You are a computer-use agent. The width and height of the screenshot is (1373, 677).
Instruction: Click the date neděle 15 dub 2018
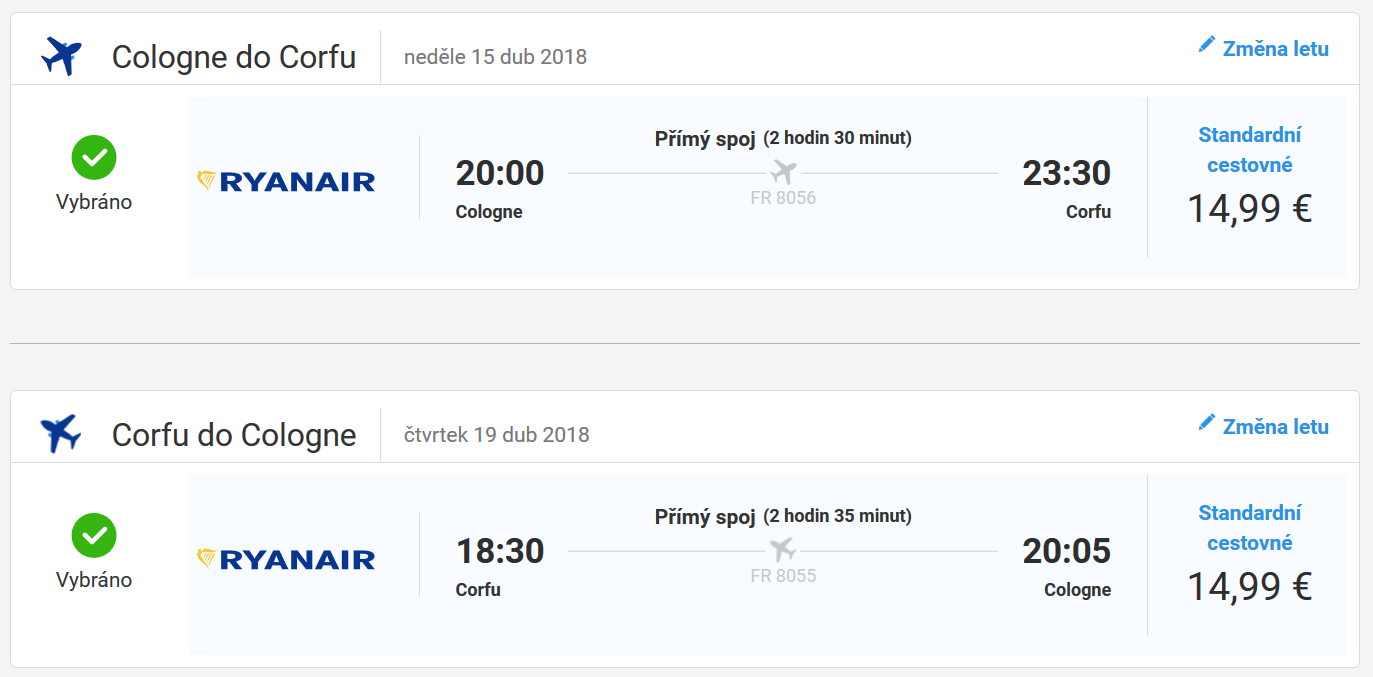[x=495, y=57]
